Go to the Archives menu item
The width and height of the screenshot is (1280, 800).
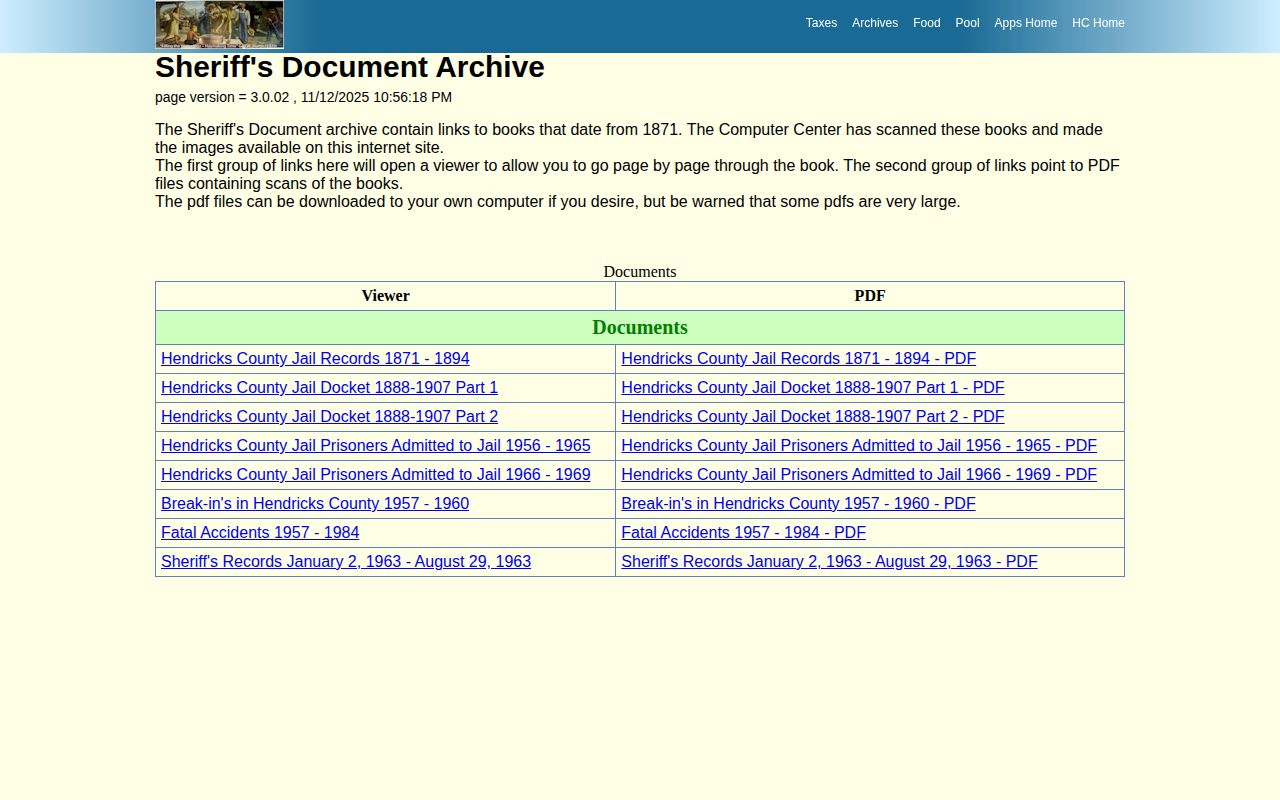(x=875, y=23)
